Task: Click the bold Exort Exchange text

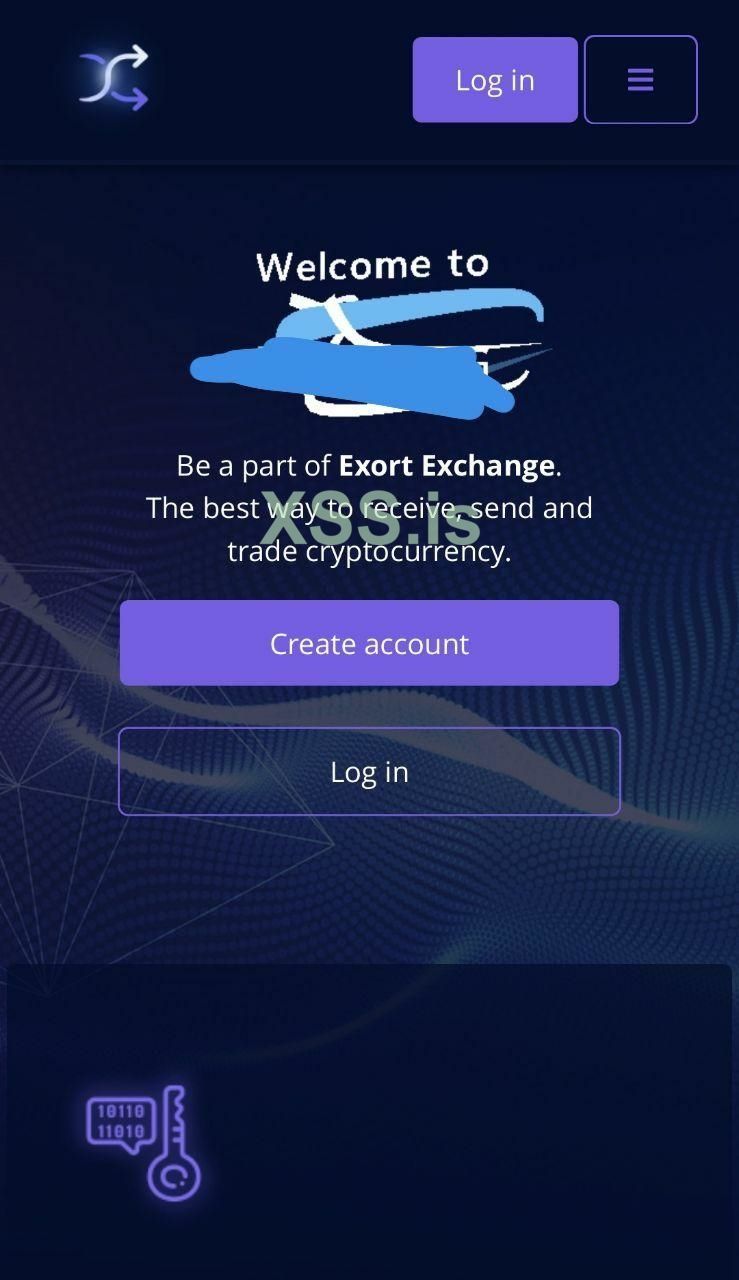Action: [x=447, y=466]
